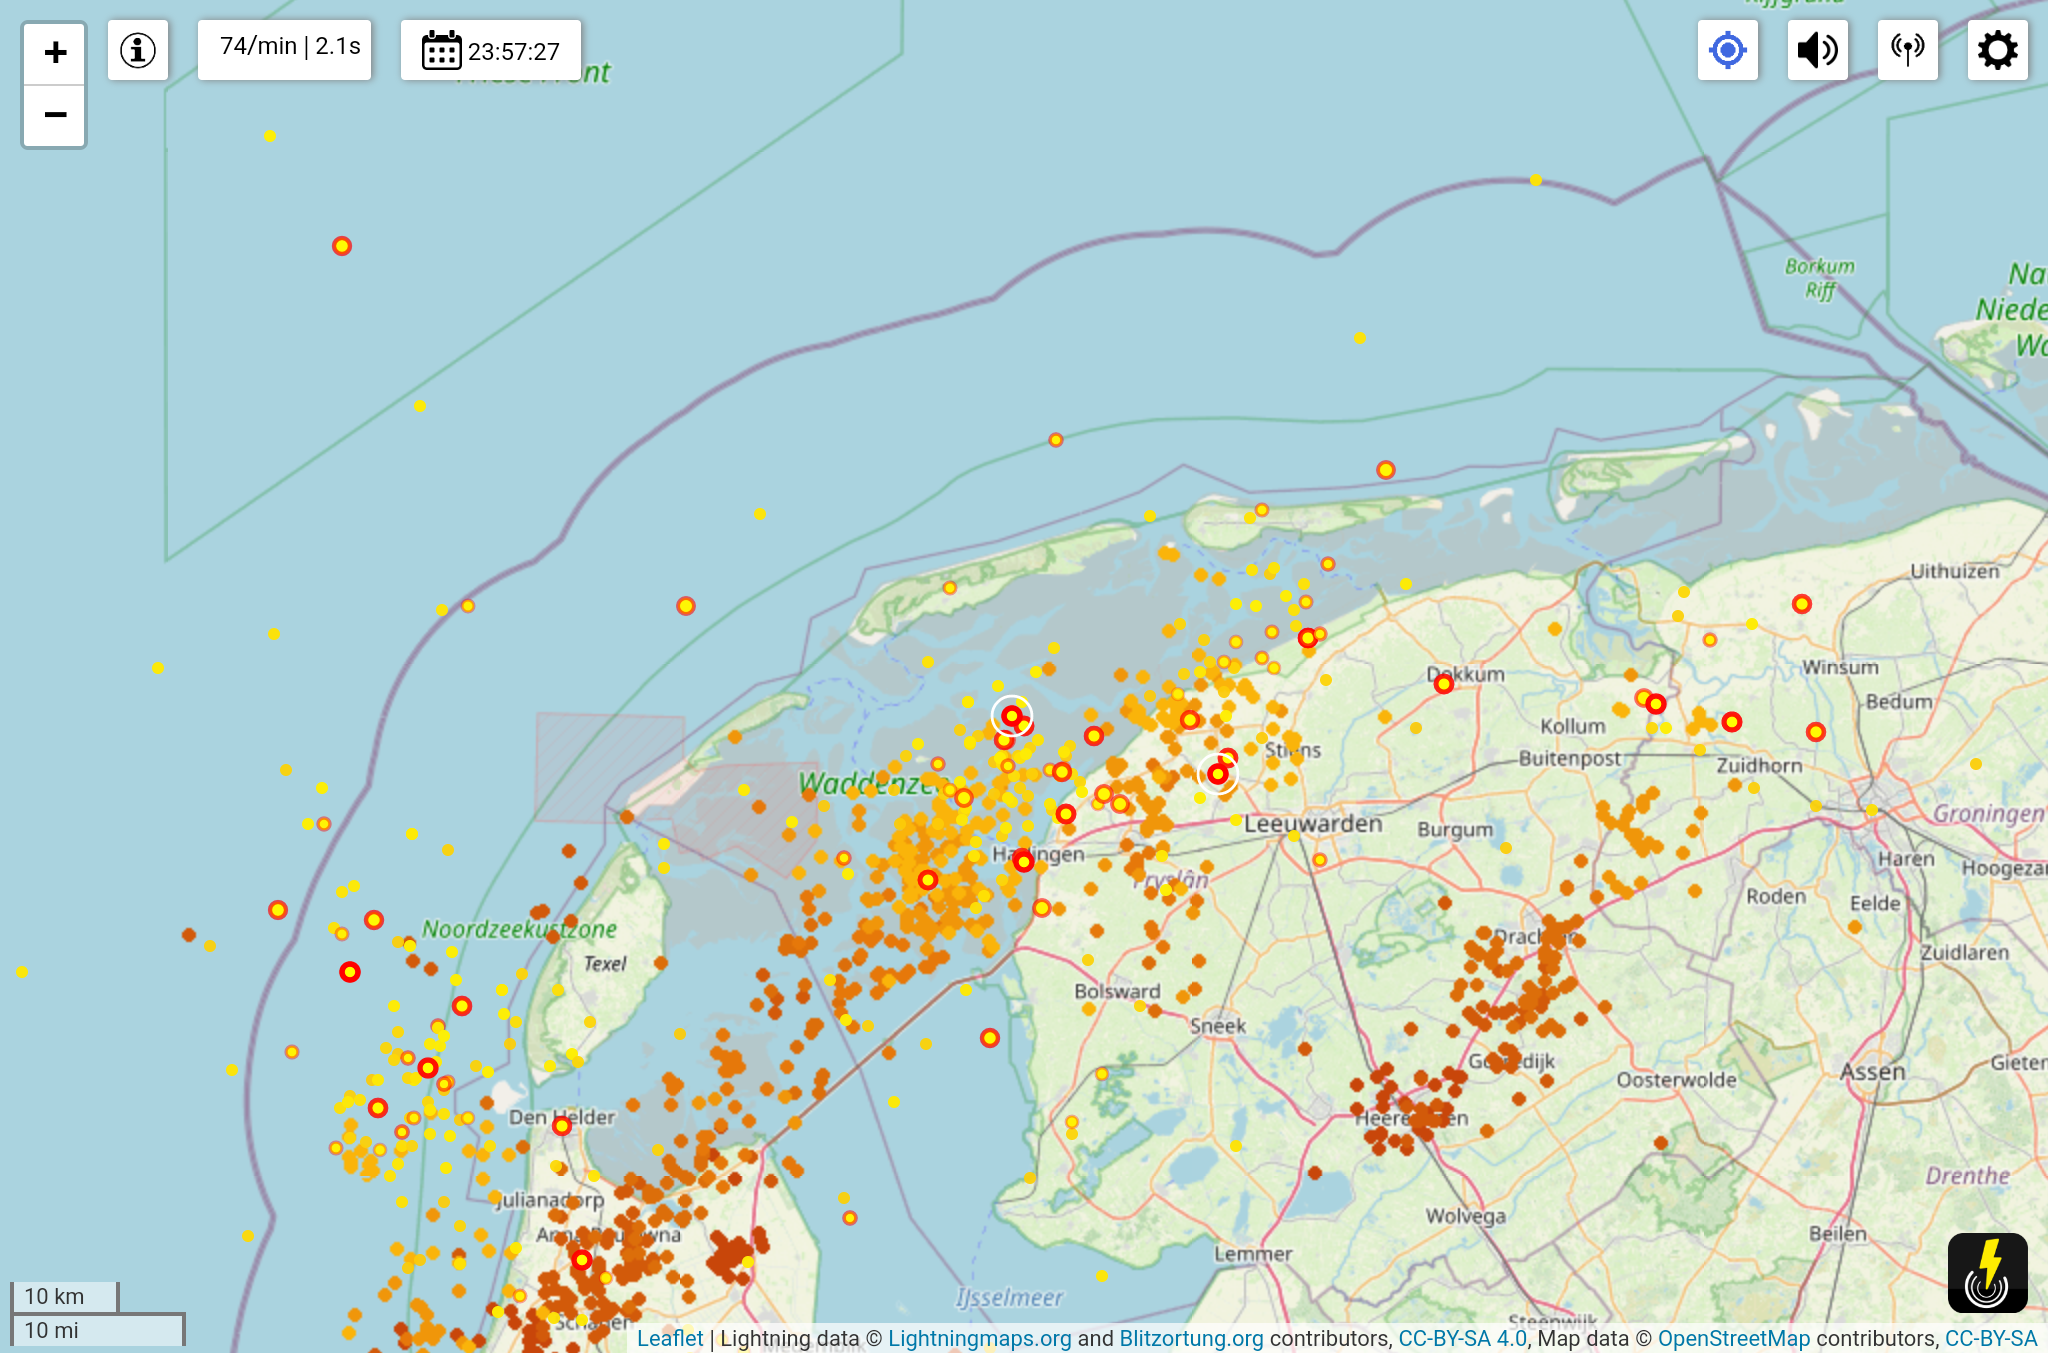Click the calendar icon in time box
The image size is (2048, 1353).
click(x=441, y=50)
